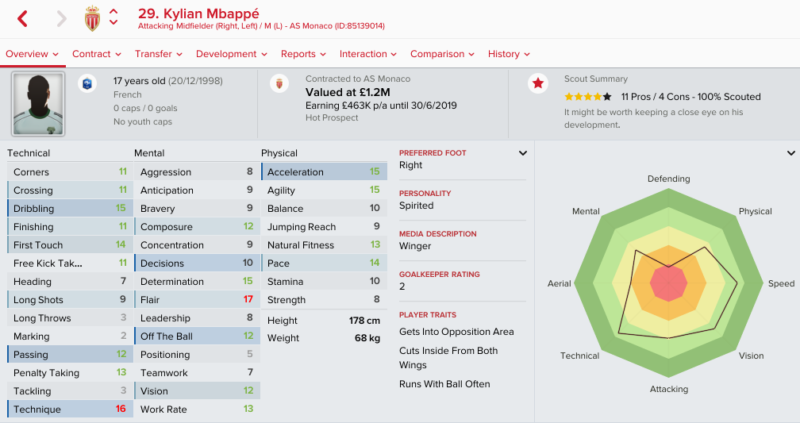Click the Flair attribute row
The image size is (800, 423).
pyautogui.click(x=195, y=298)
